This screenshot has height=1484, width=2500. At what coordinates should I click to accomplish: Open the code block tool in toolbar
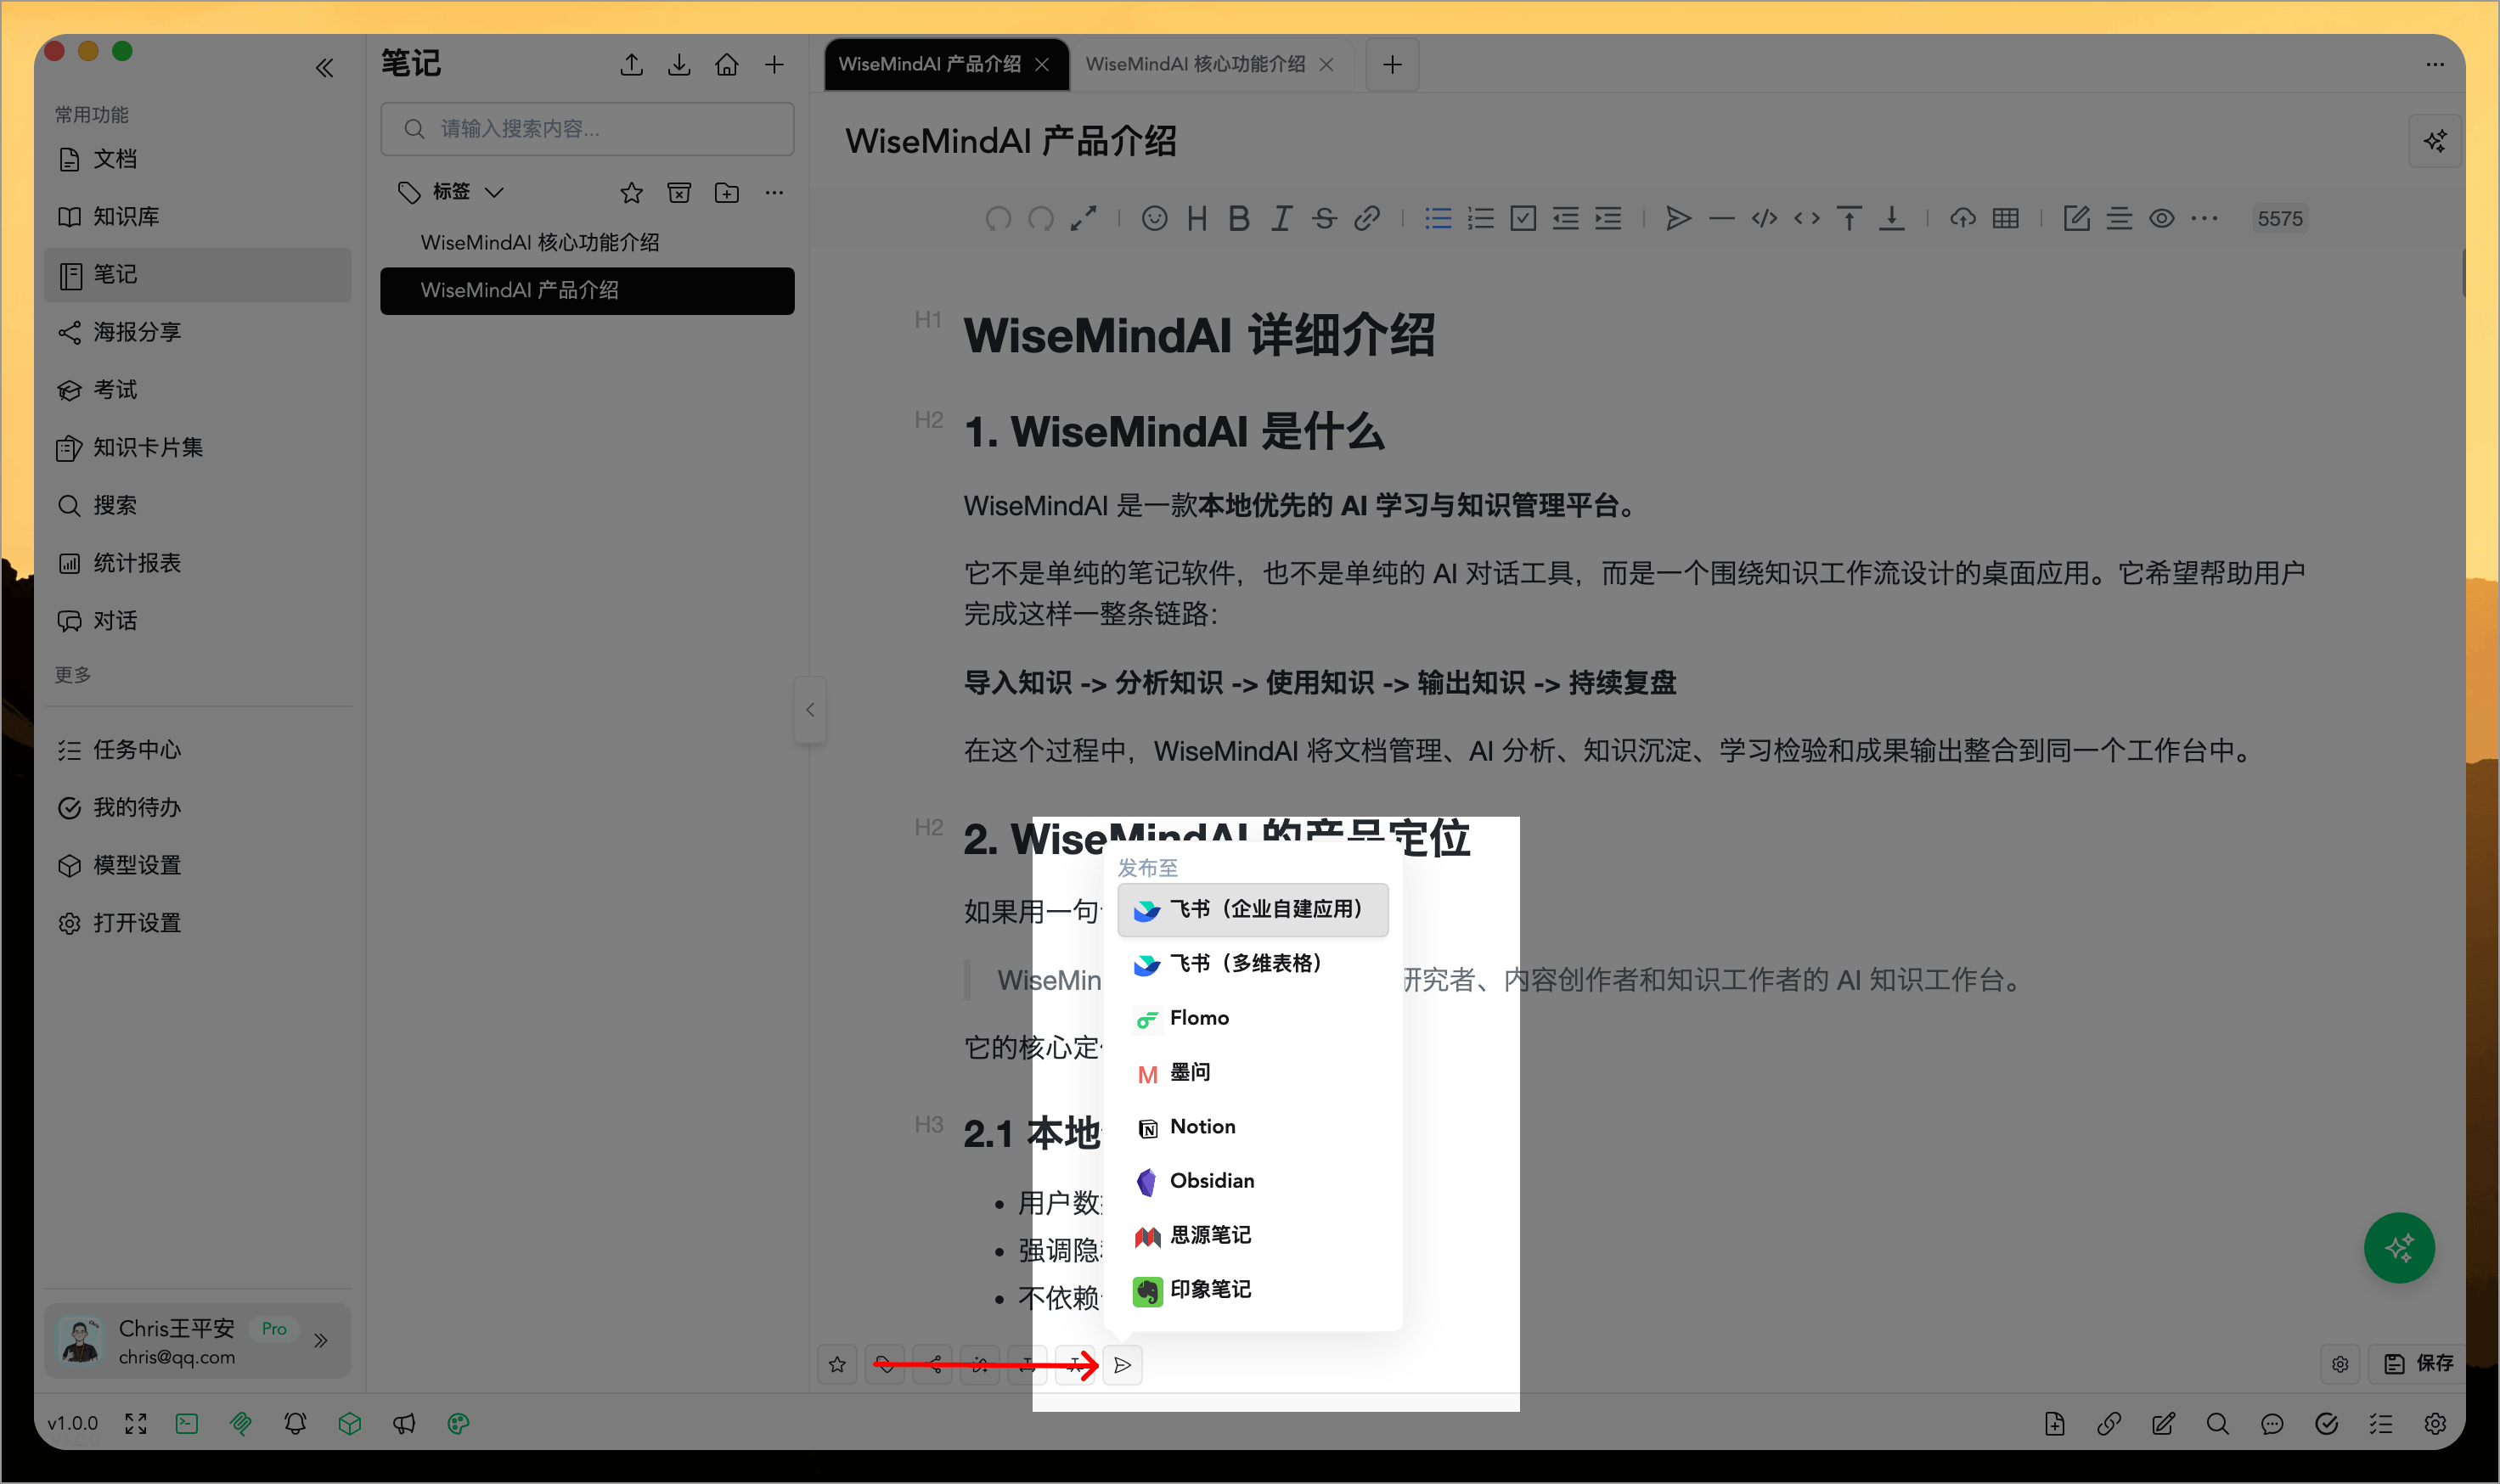pos(1763,218)
